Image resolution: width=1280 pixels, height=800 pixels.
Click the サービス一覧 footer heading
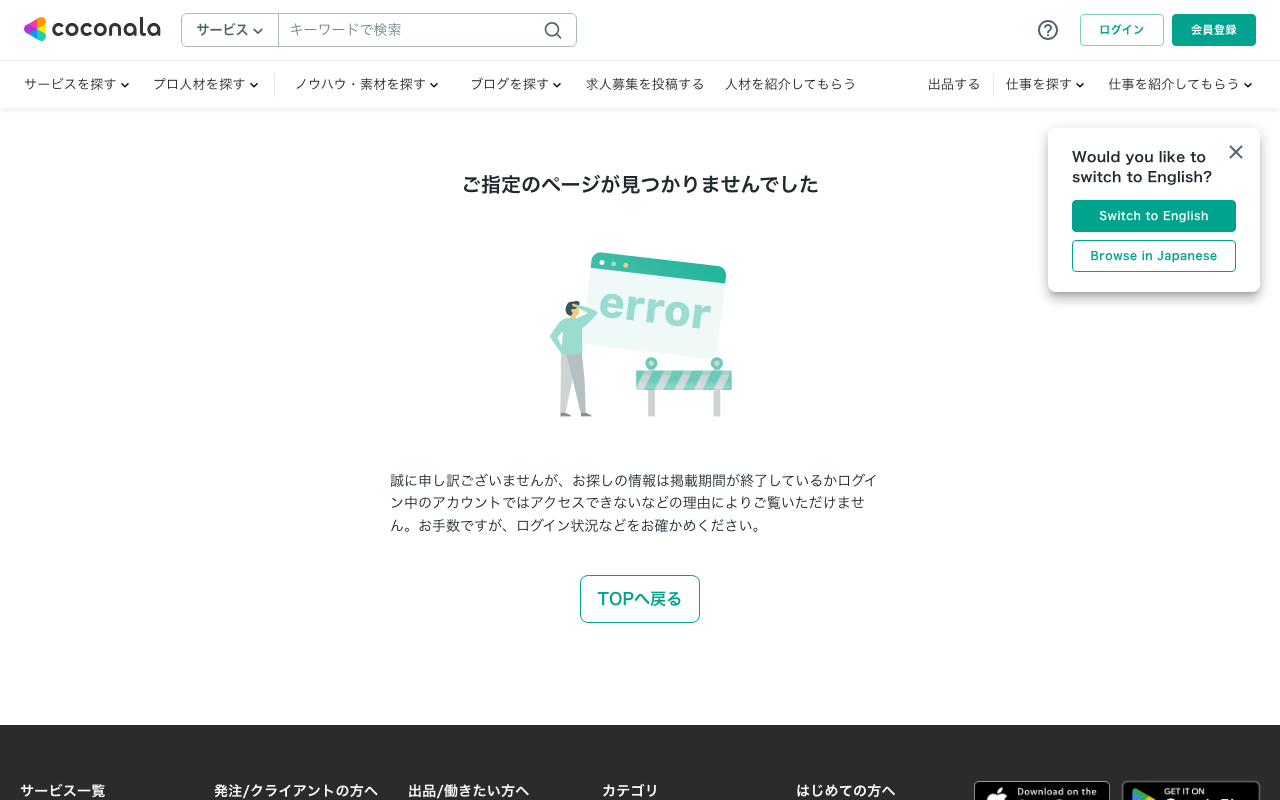[x=62, y=790]
